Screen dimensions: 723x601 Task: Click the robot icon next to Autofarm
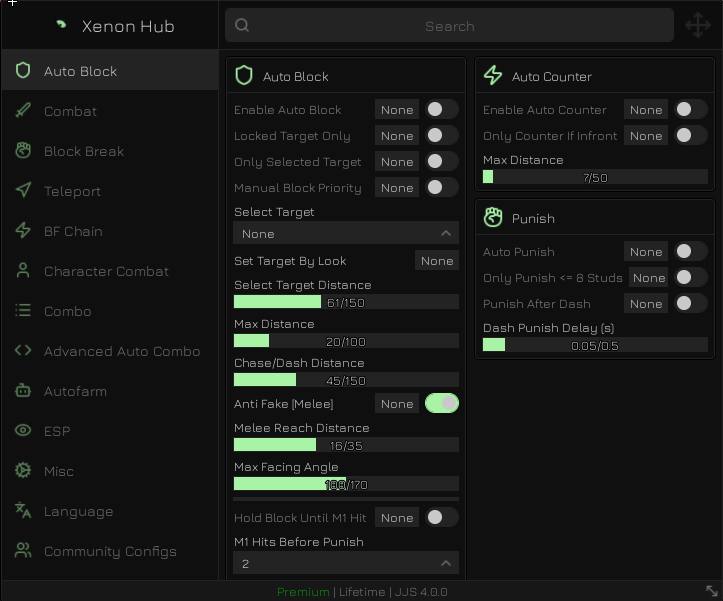[x=23, y=391]
